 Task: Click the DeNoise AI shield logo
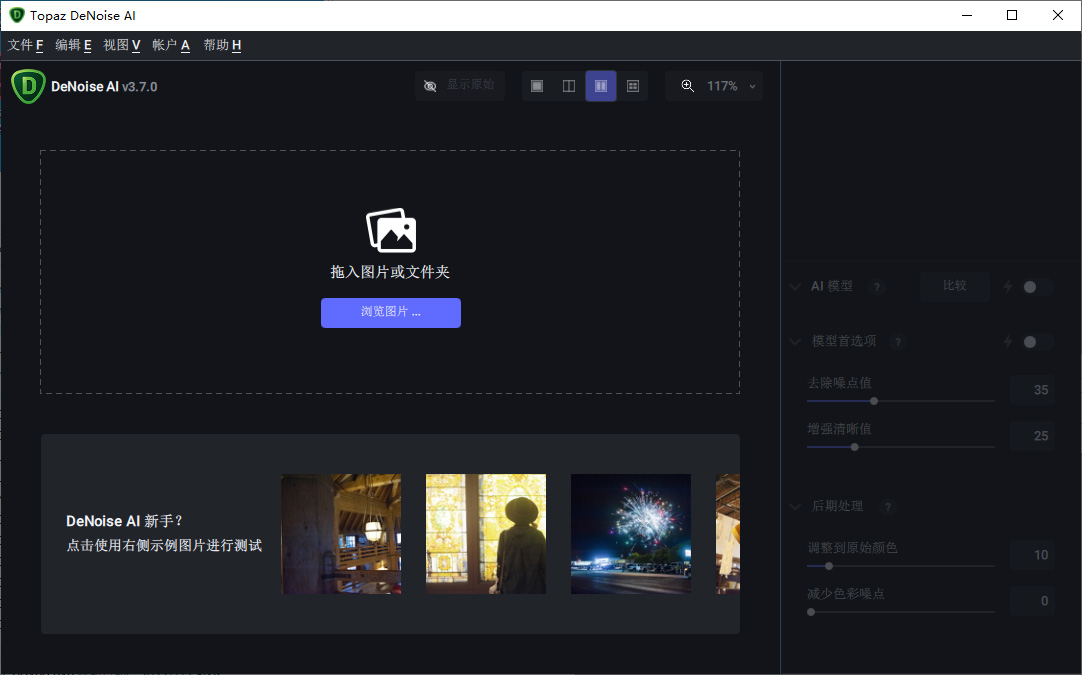(28, 86)
